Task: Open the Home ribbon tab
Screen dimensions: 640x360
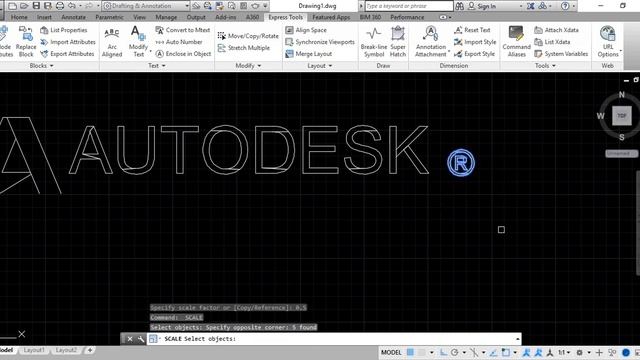Action: [x=19, y=17]
